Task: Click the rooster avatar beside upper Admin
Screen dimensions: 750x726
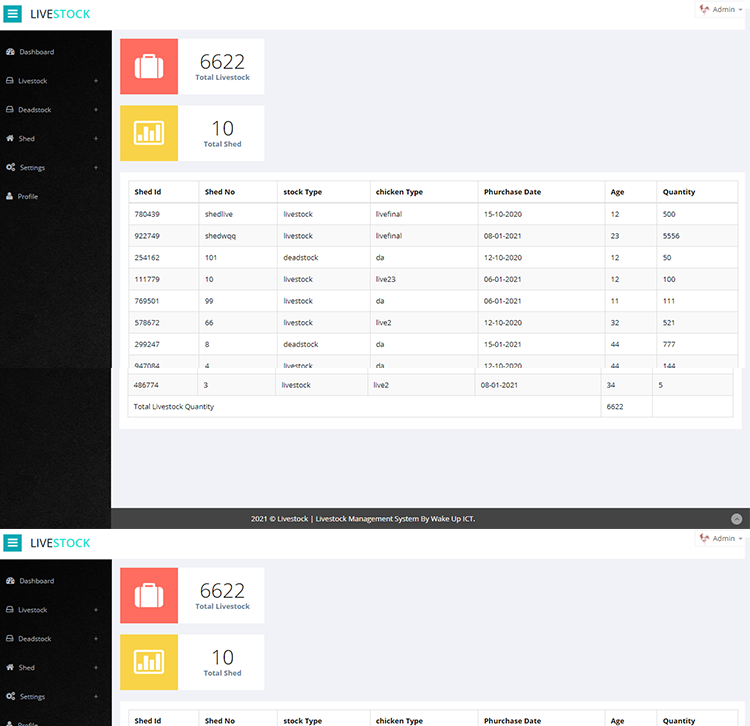Action: tap(704, 9)
